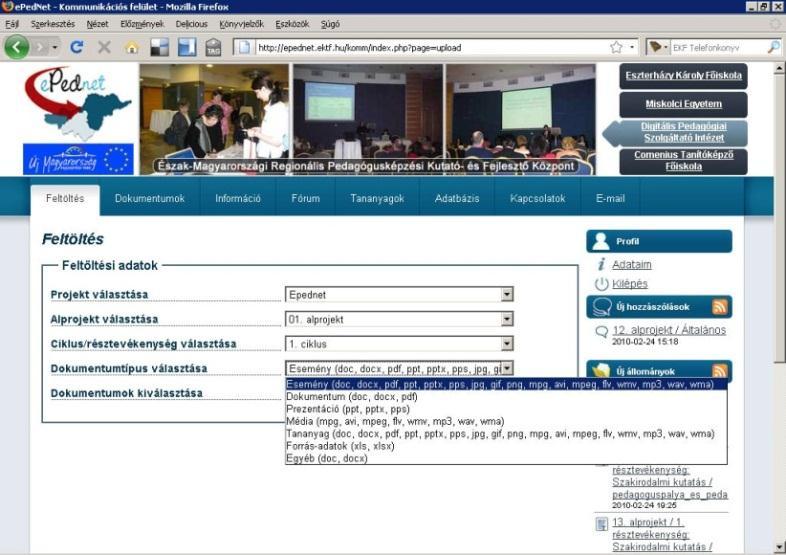Bookmark this page with star icon
The height and width of the screenshot is (555, 786).
[x=616, y=48]
